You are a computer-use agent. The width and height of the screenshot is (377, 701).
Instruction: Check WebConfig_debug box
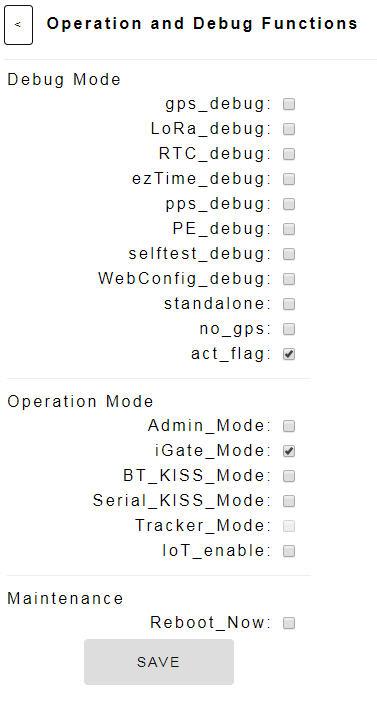(x=289, y=279)
